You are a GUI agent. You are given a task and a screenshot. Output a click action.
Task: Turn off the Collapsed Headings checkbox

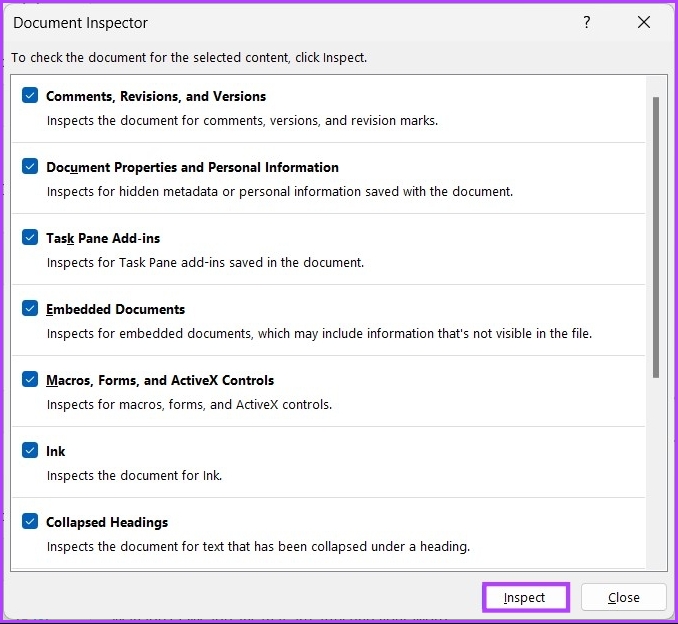point(30,522)
